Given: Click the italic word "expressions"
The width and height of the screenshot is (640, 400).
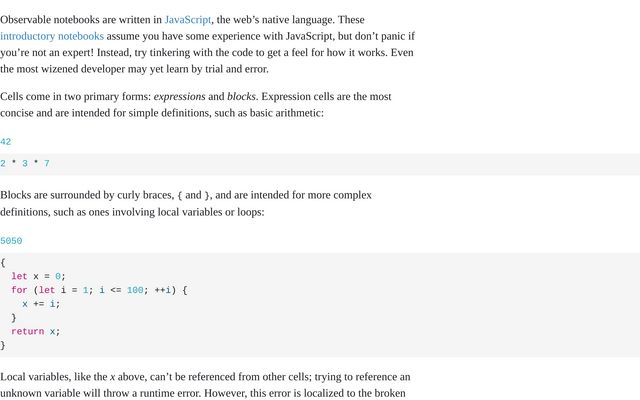Looking at the screenshot, I should 179,97.
